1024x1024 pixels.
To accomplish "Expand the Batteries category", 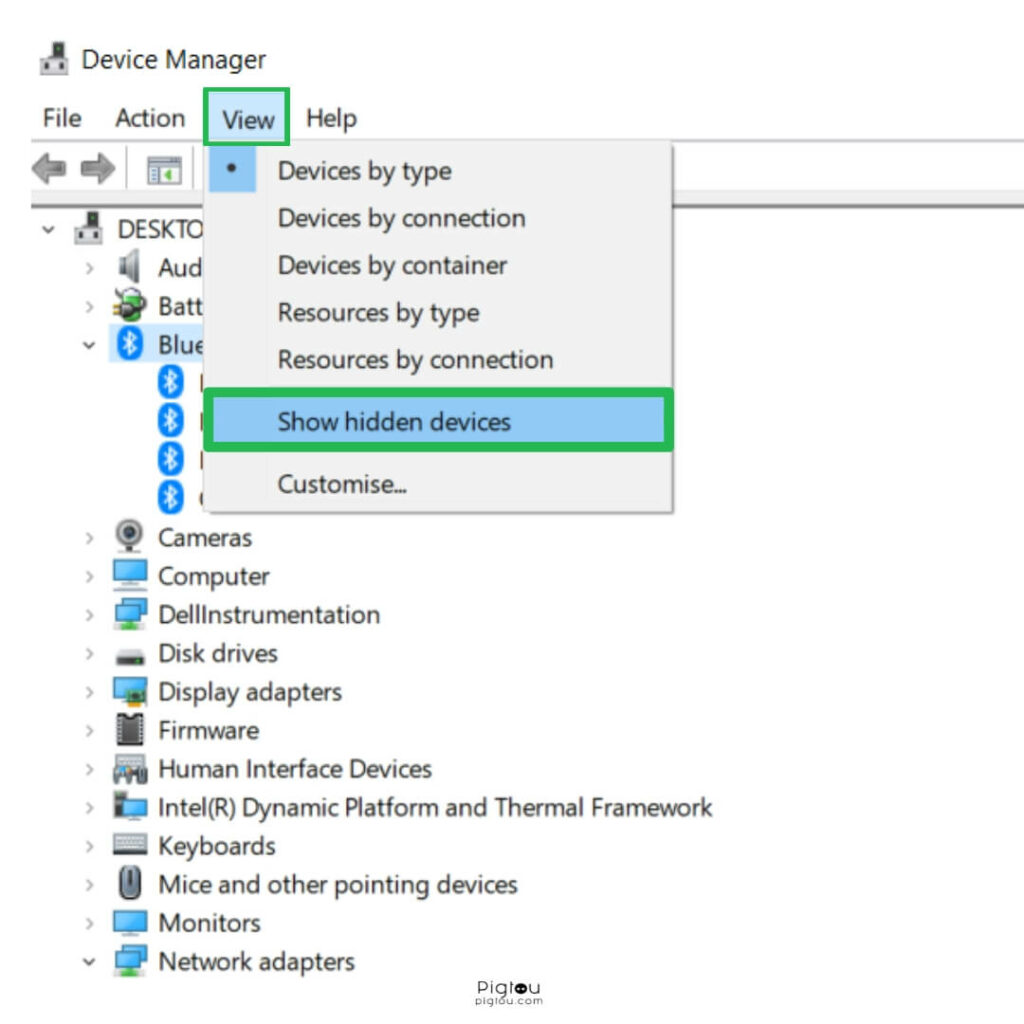I will click(x=89, y=306).
